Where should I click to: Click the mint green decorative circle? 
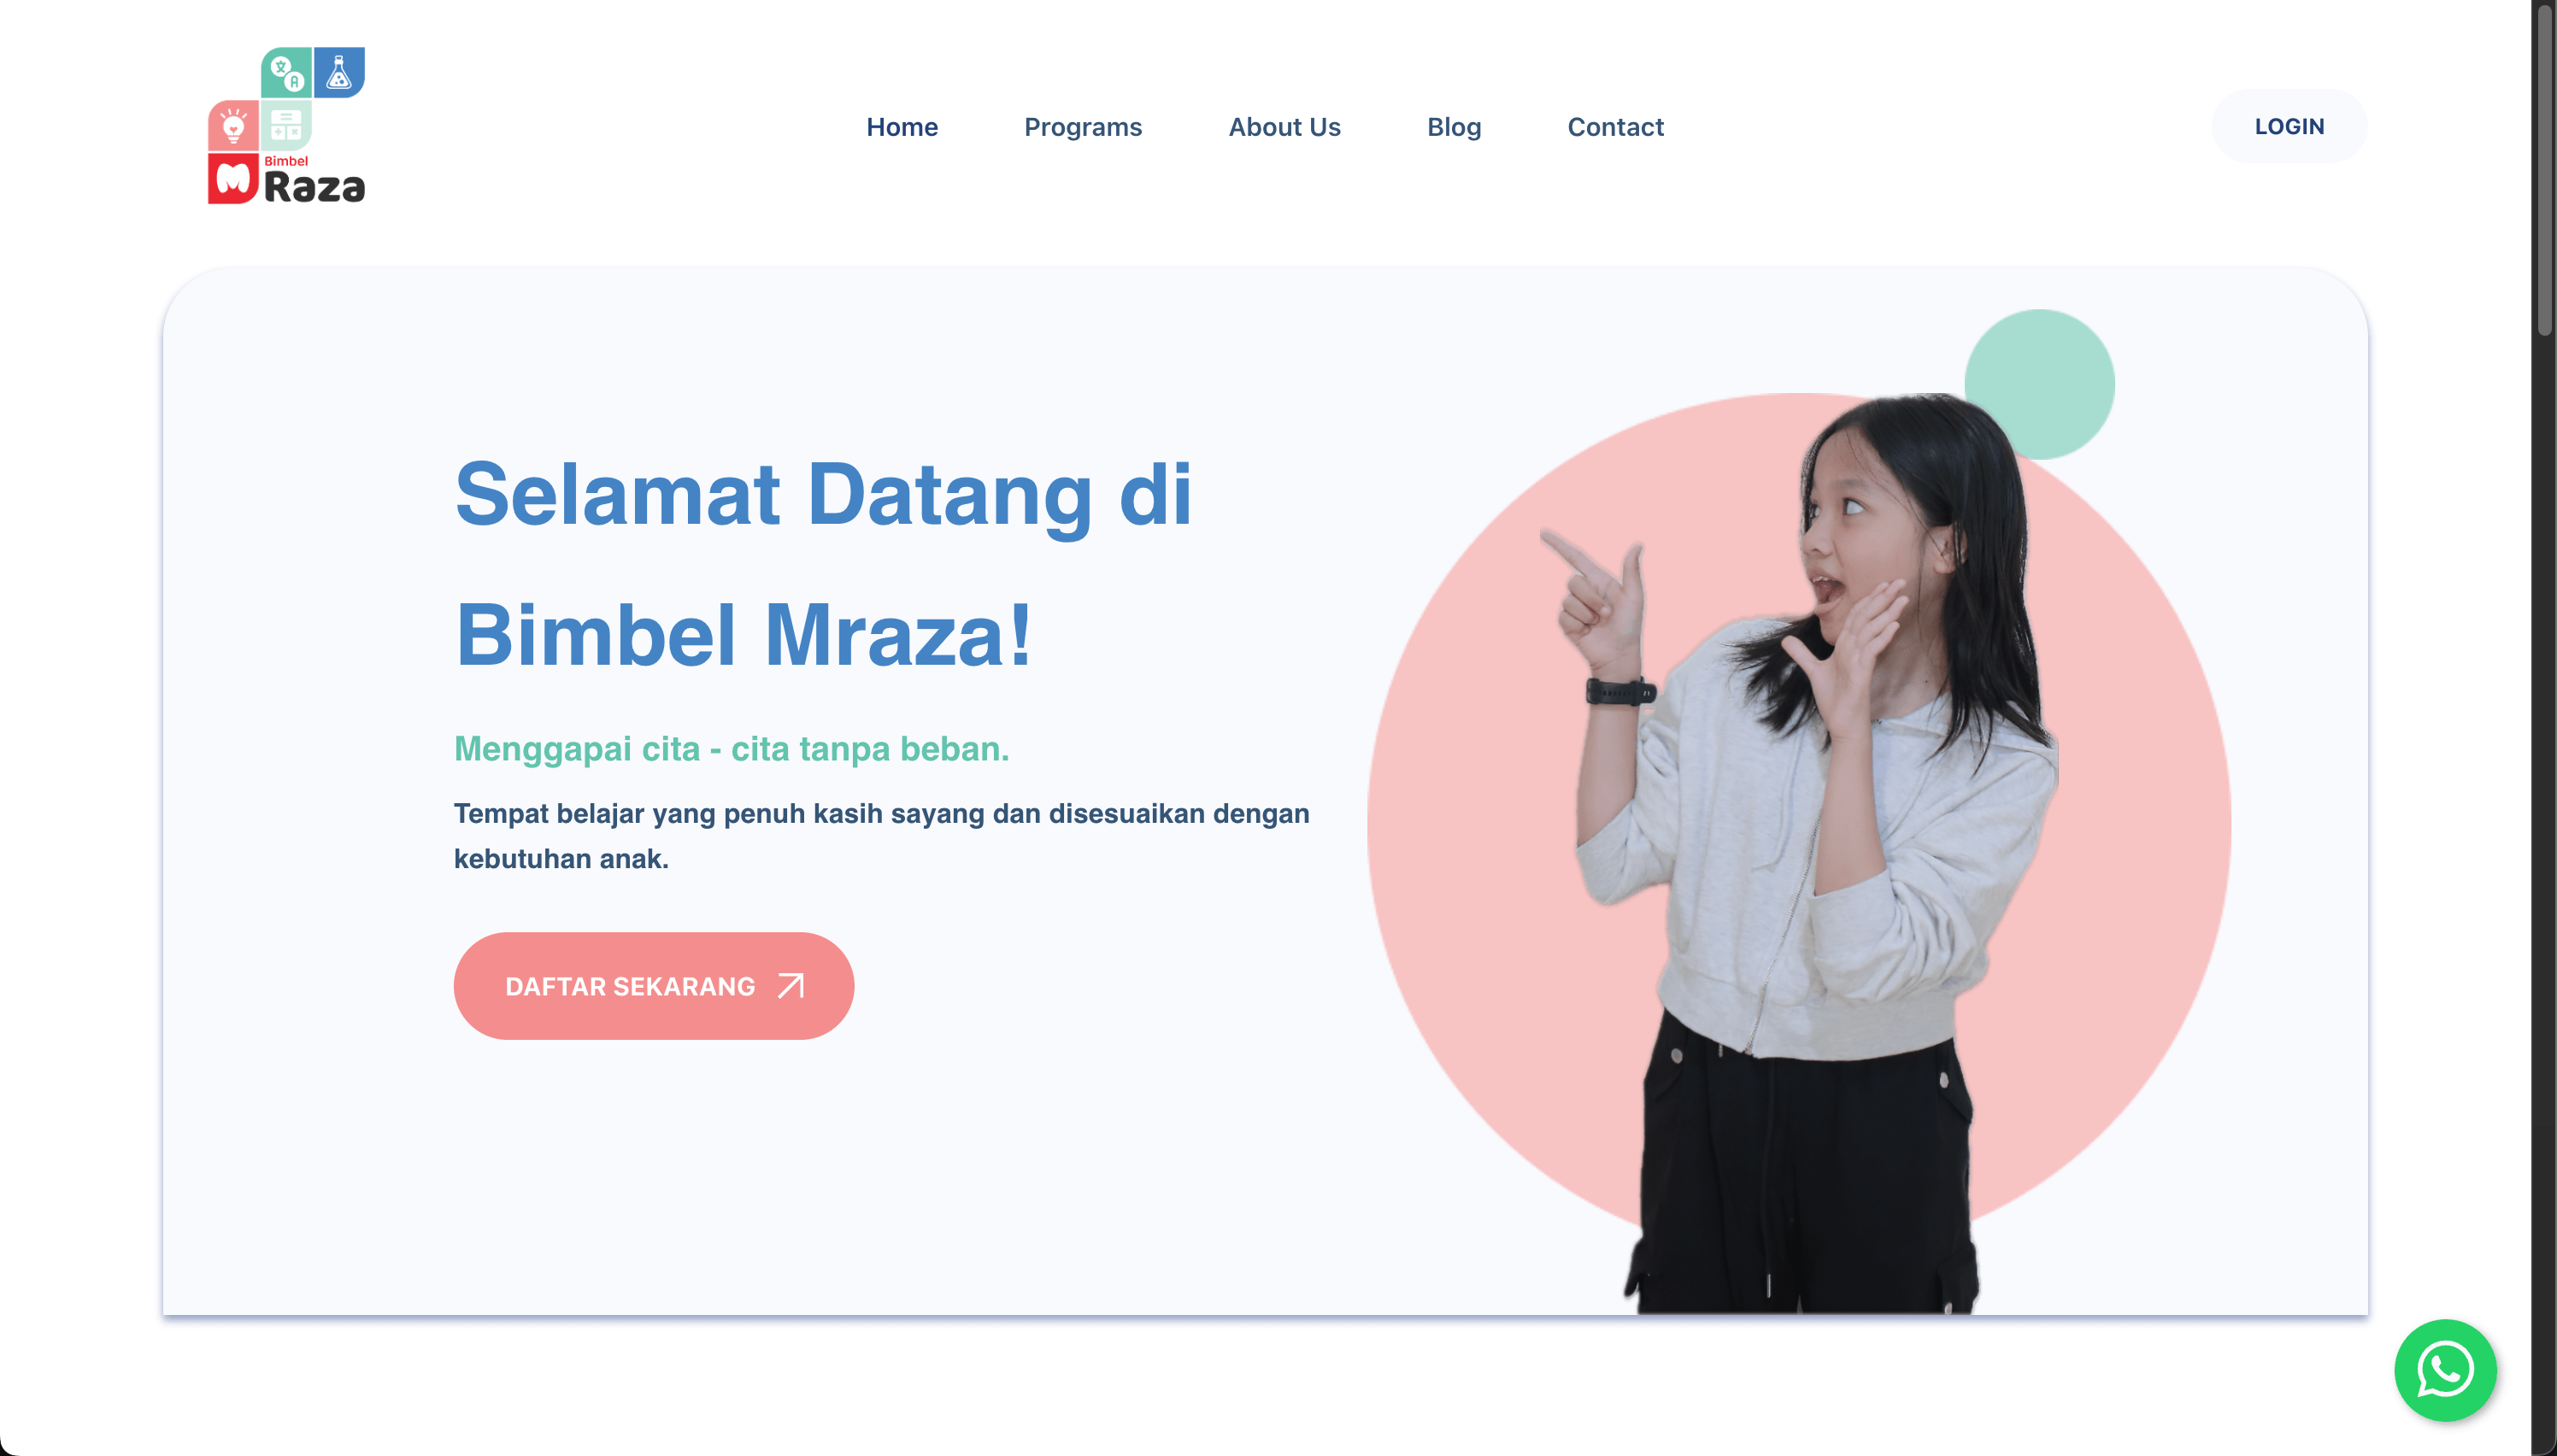coord(2040,384)
